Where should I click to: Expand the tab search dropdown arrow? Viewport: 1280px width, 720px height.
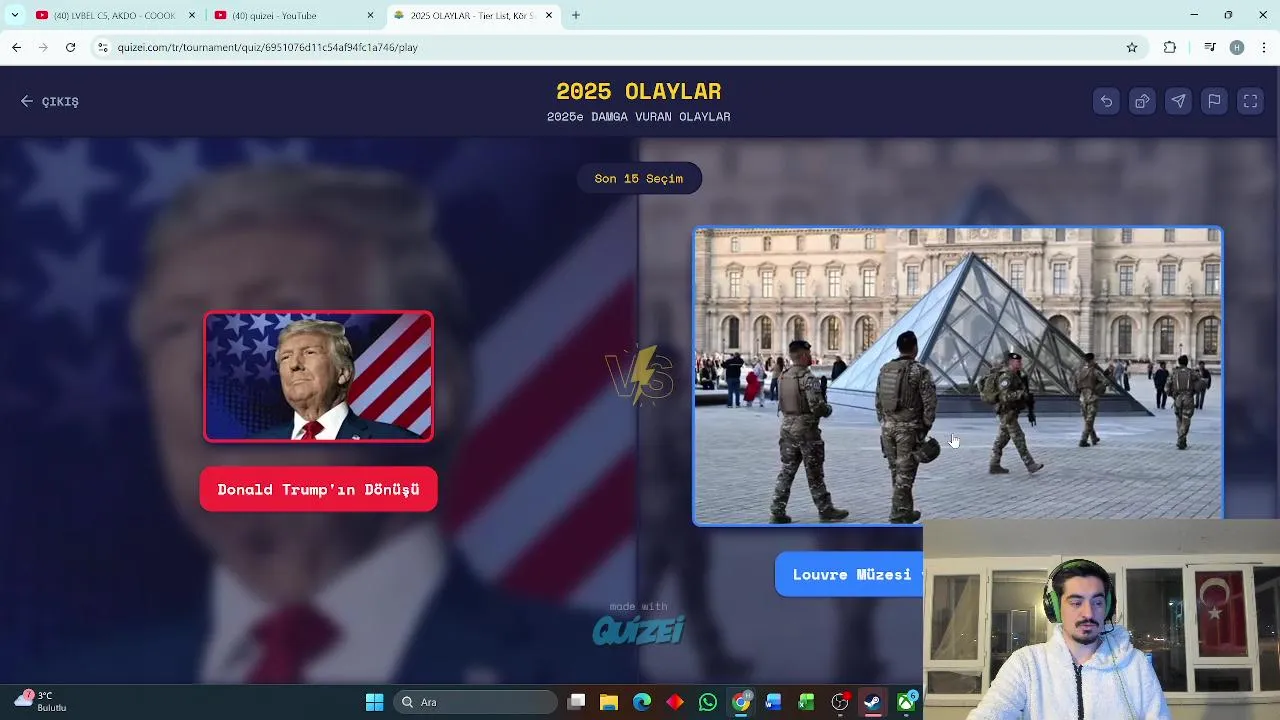(x=14, y=15)
